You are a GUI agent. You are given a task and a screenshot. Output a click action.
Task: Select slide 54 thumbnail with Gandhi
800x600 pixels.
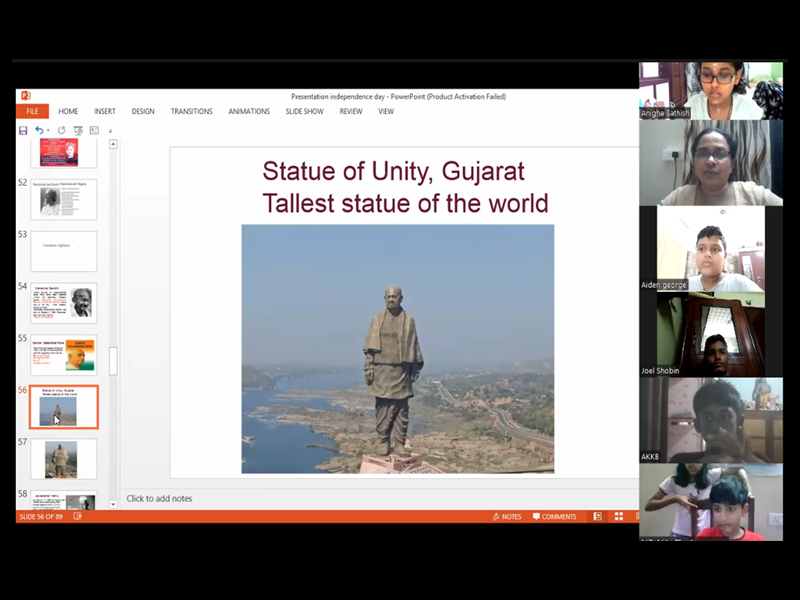click(64, 302)
